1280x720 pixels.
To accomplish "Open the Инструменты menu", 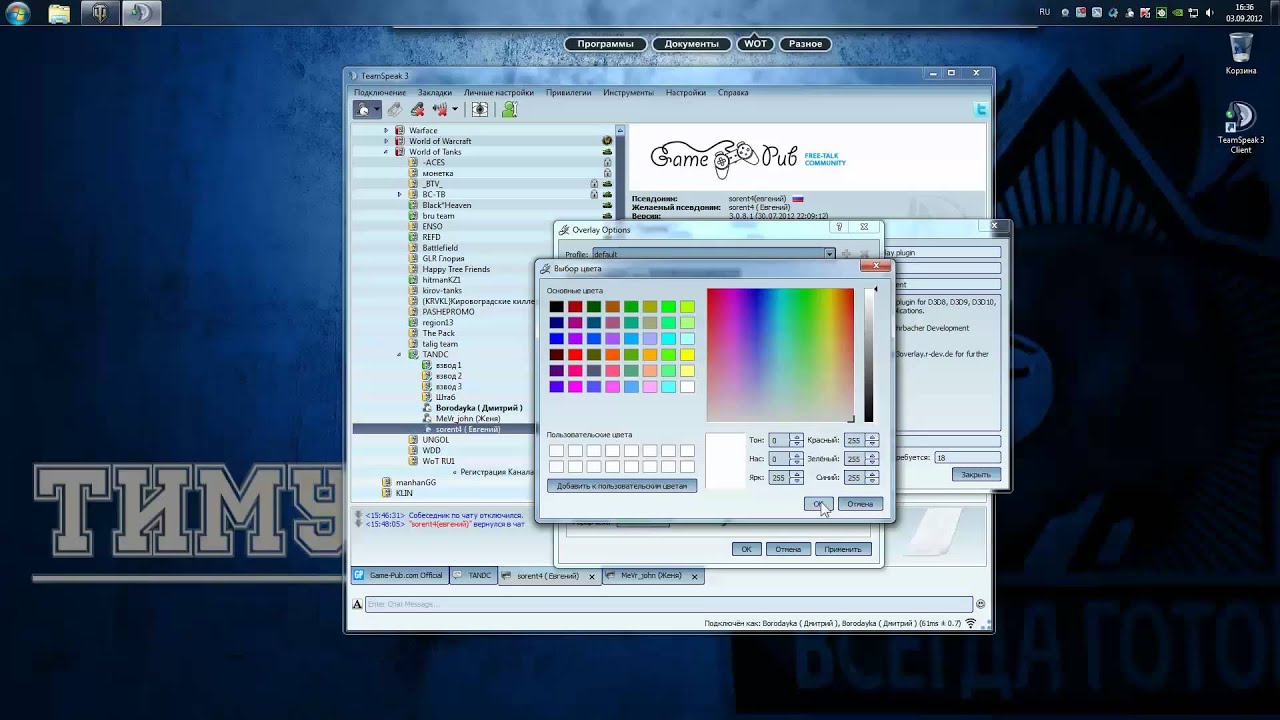I will pyautogui.click(x=628, y=92).
